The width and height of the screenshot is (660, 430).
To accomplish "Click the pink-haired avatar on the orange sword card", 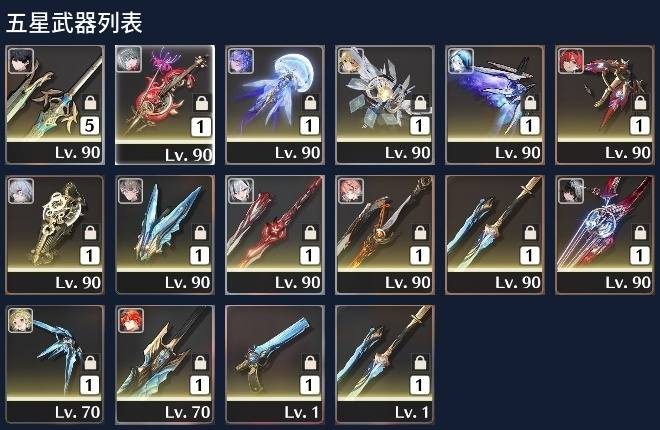I will tap(351, 191).
